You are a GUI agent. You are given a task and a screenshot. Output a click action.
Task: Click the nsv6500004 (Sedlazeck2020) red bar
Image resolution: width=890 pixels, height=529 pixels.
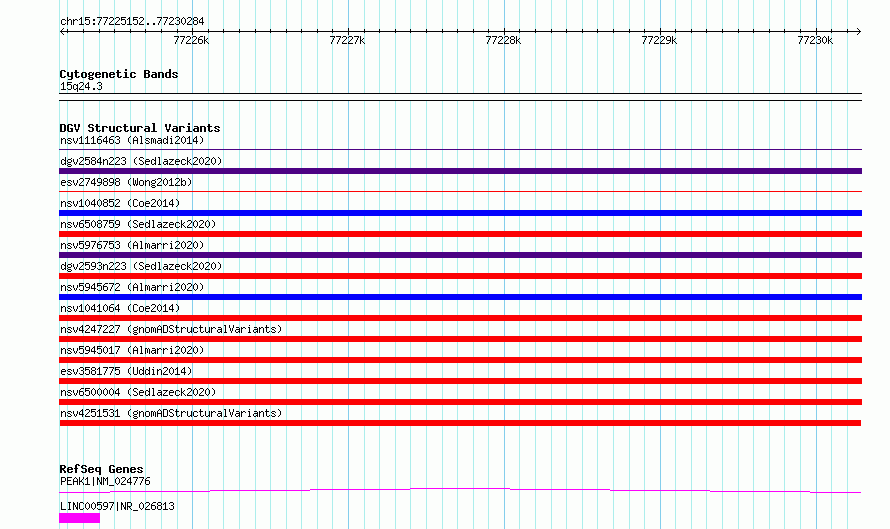(460, 402)
